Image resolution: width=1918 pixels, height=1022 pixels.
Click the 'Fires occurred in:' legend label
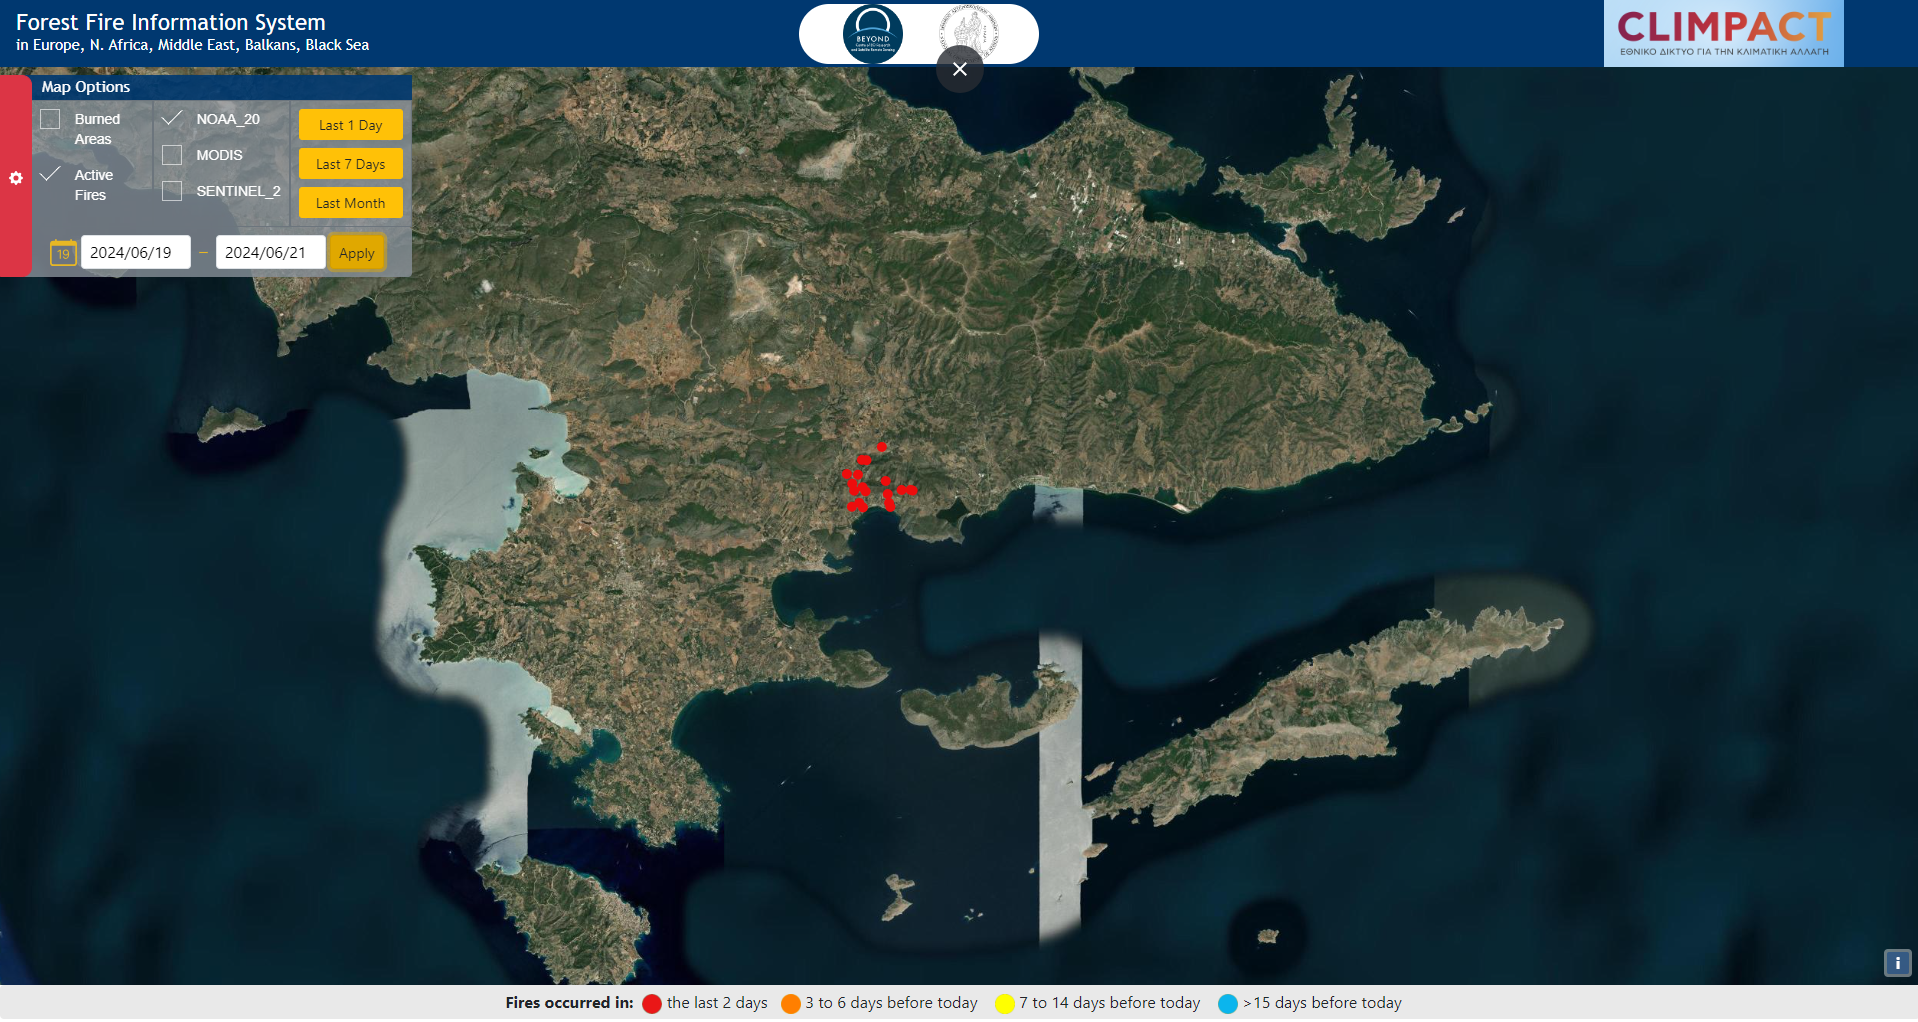[x=569, y=1003]
